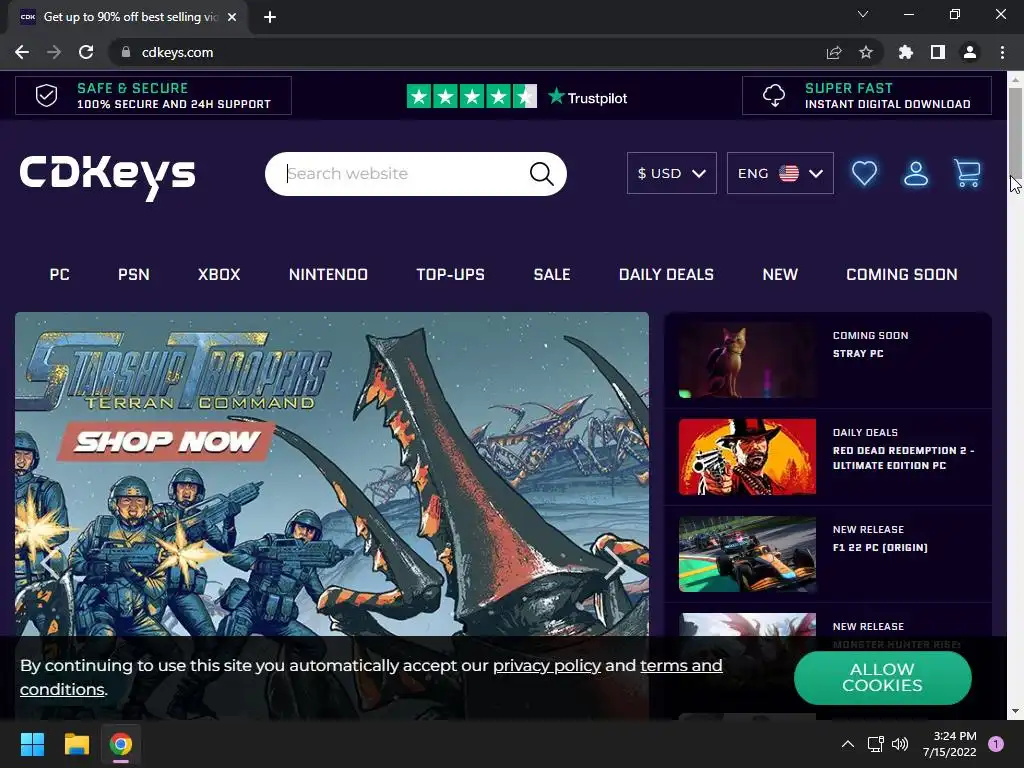Click the Trustpilot star rating

472,97
